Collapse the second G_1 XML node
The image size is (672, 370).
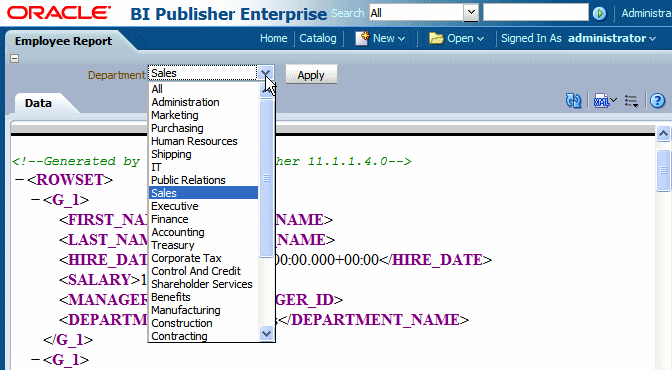(36, 360)
